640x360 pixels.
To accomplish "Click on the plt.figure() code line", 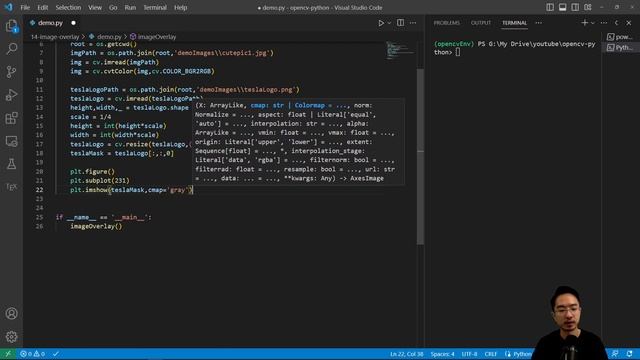I will tap(92, 171).
